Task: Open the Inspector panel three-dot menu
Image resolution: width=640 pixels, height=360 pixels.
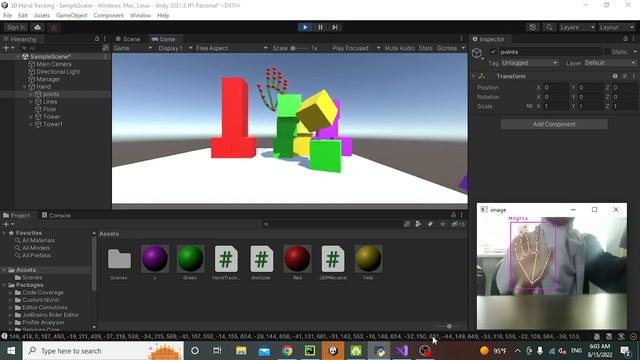Action: 633,39
